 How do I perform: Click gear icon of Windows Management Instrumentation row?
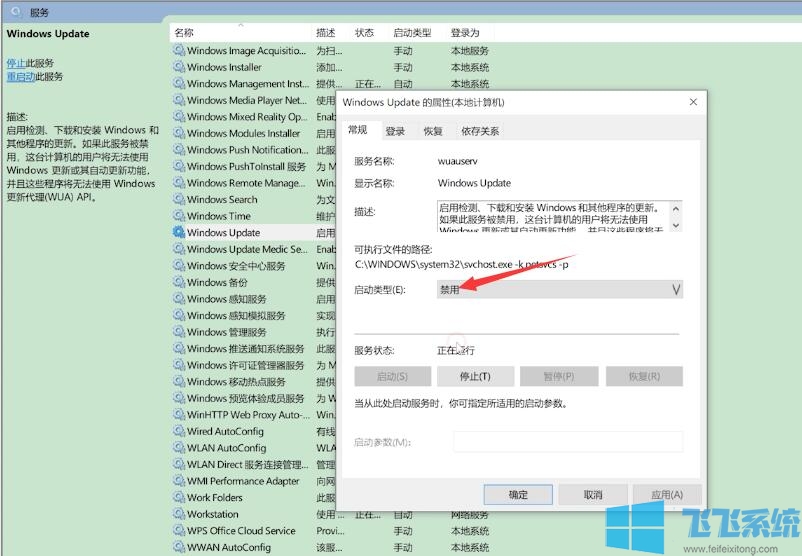point(179,83)
